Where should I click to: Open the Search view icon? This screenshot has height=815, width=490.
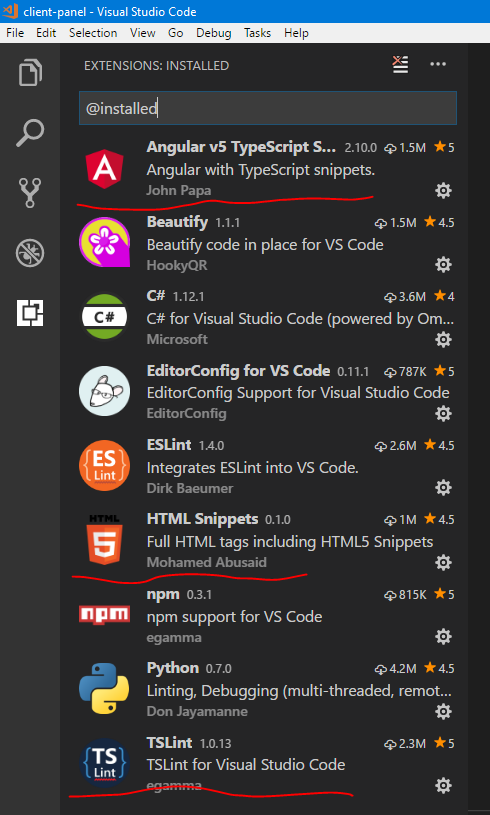pyautogui.click(x=30, y=133)
